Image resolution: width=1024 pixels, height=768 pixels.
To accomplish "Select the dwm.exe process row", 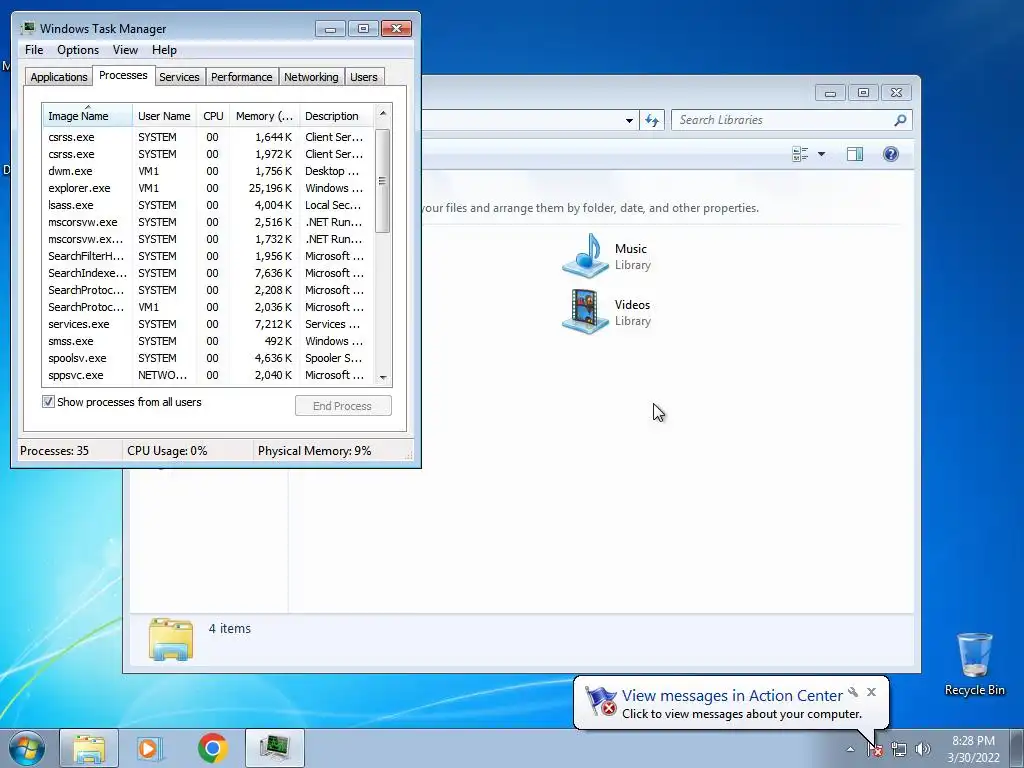I will click(209, 171).
